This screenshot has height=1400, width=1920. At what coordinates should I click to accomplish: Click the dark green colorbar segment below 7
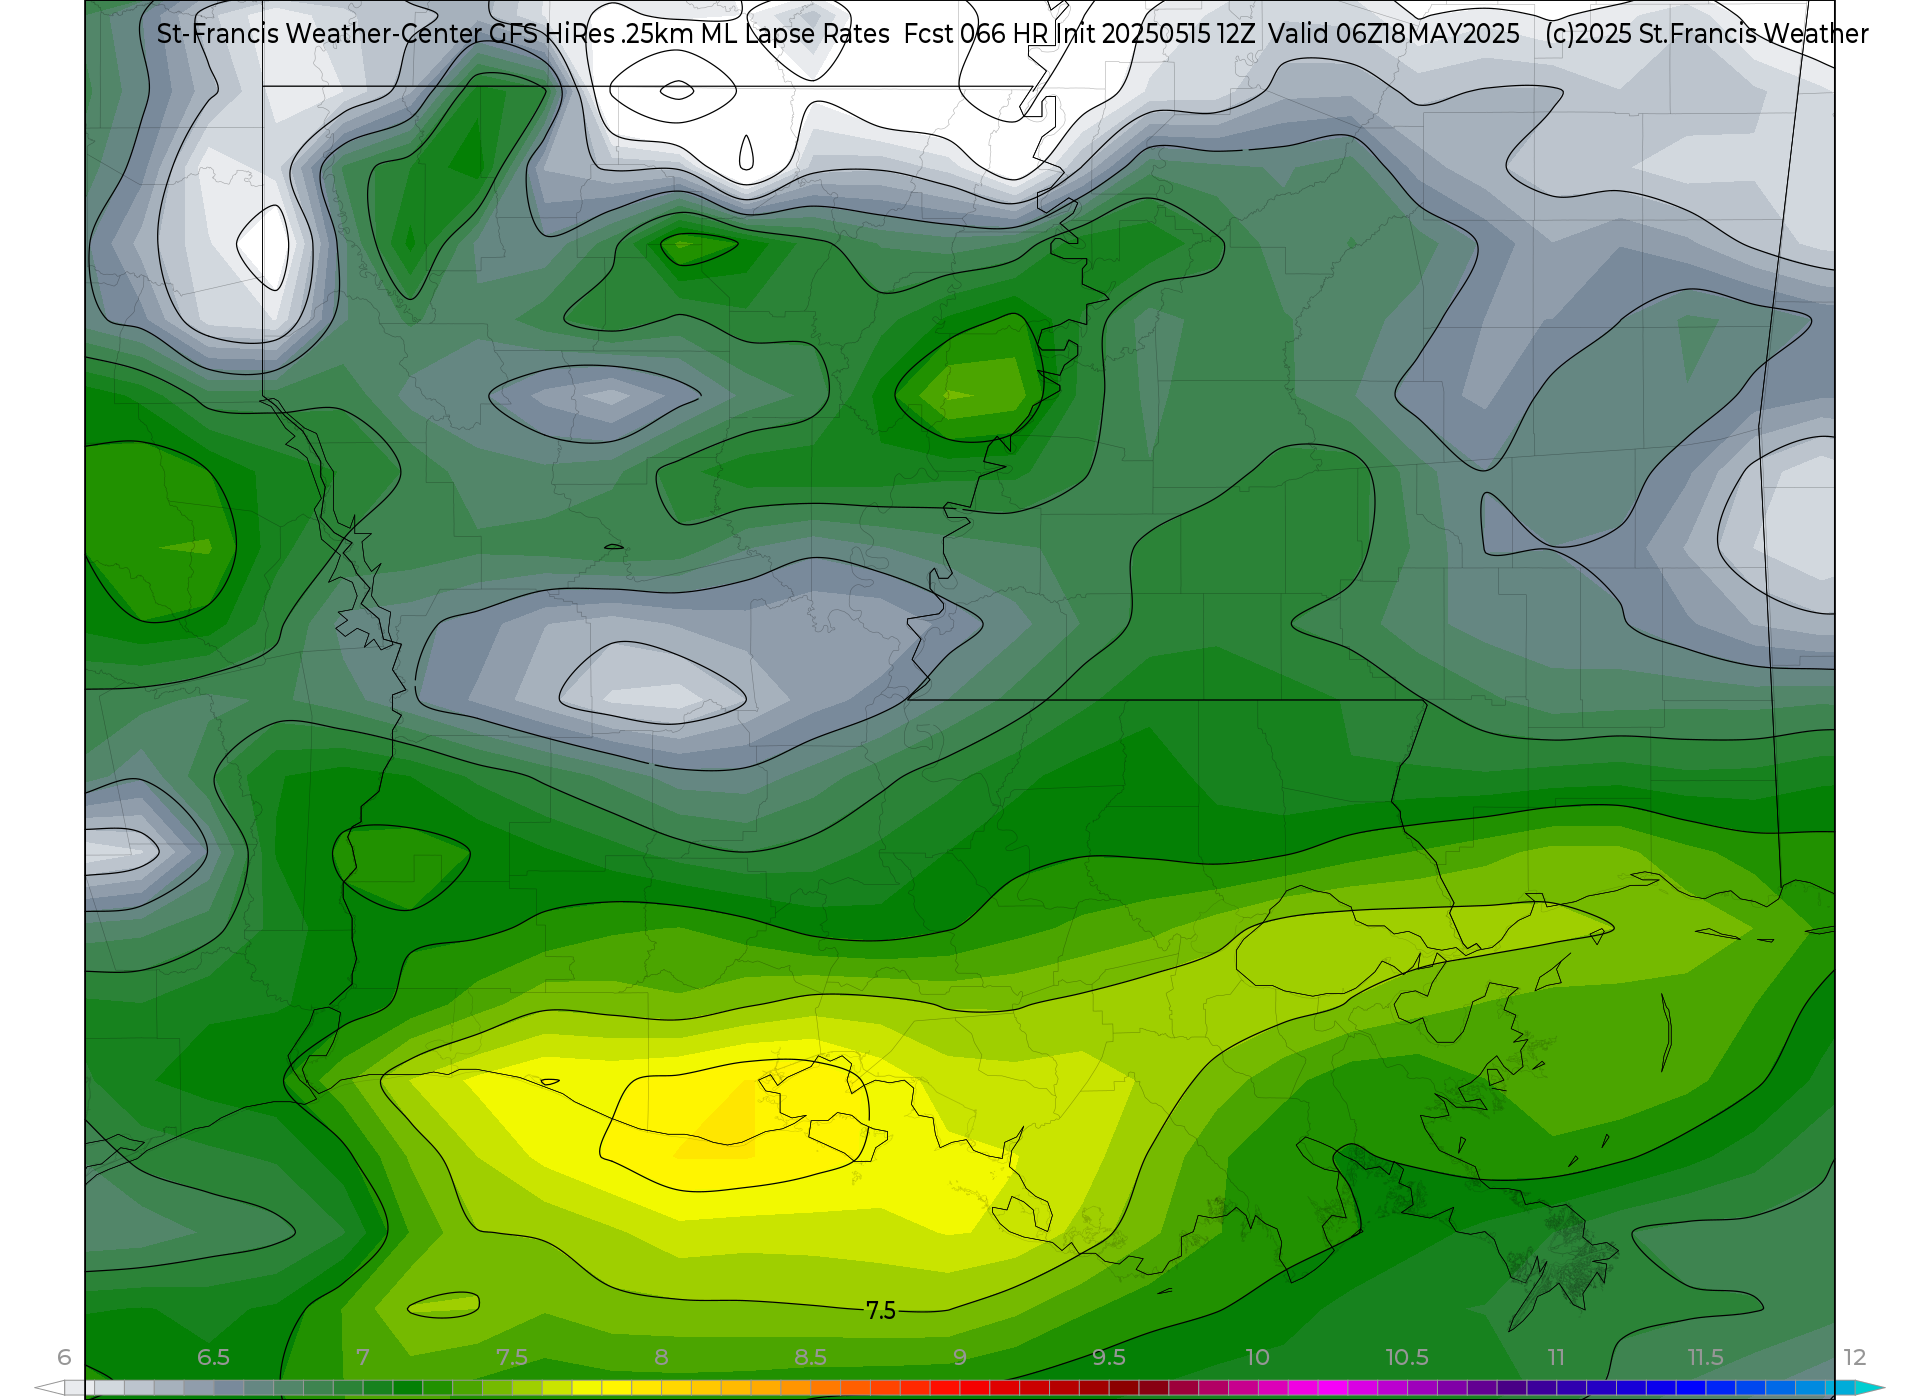[x=378, y=1388]
